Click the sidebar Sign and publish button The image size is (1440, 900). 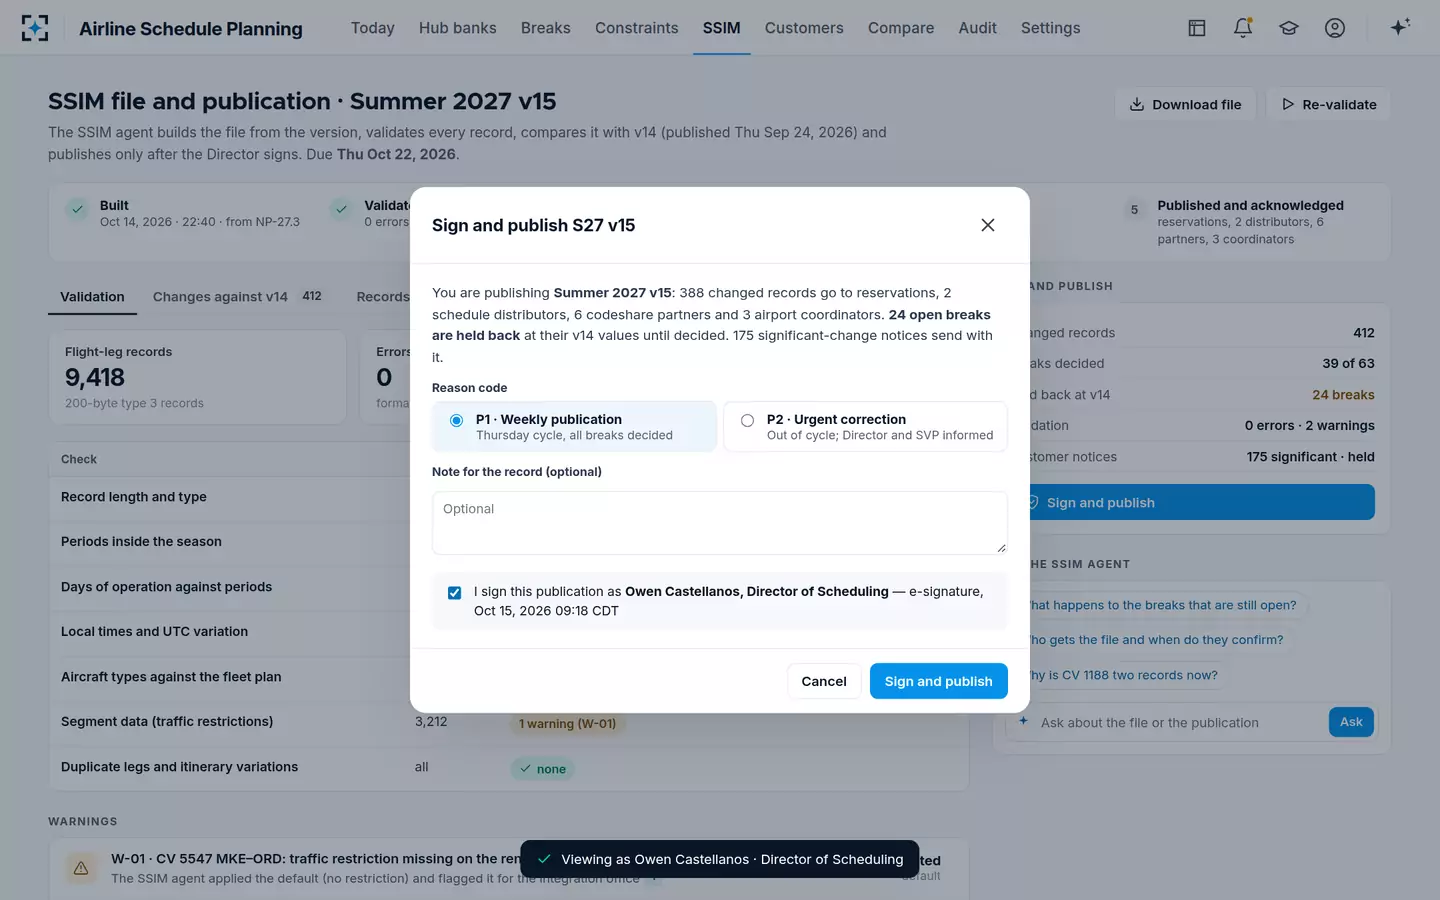(1190, 502)
